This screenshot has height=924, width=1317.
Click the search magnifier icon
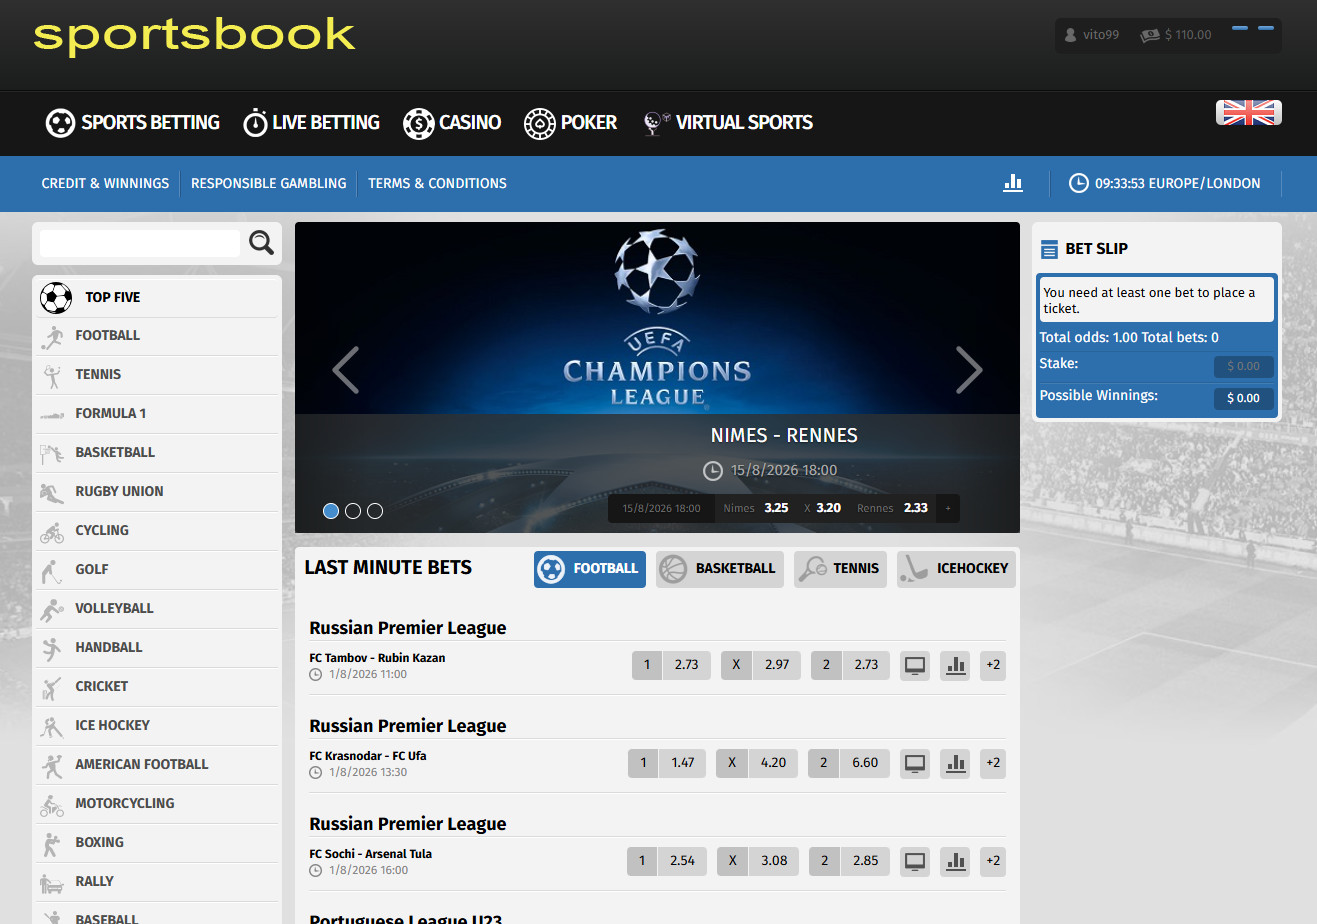coord(261,243)
